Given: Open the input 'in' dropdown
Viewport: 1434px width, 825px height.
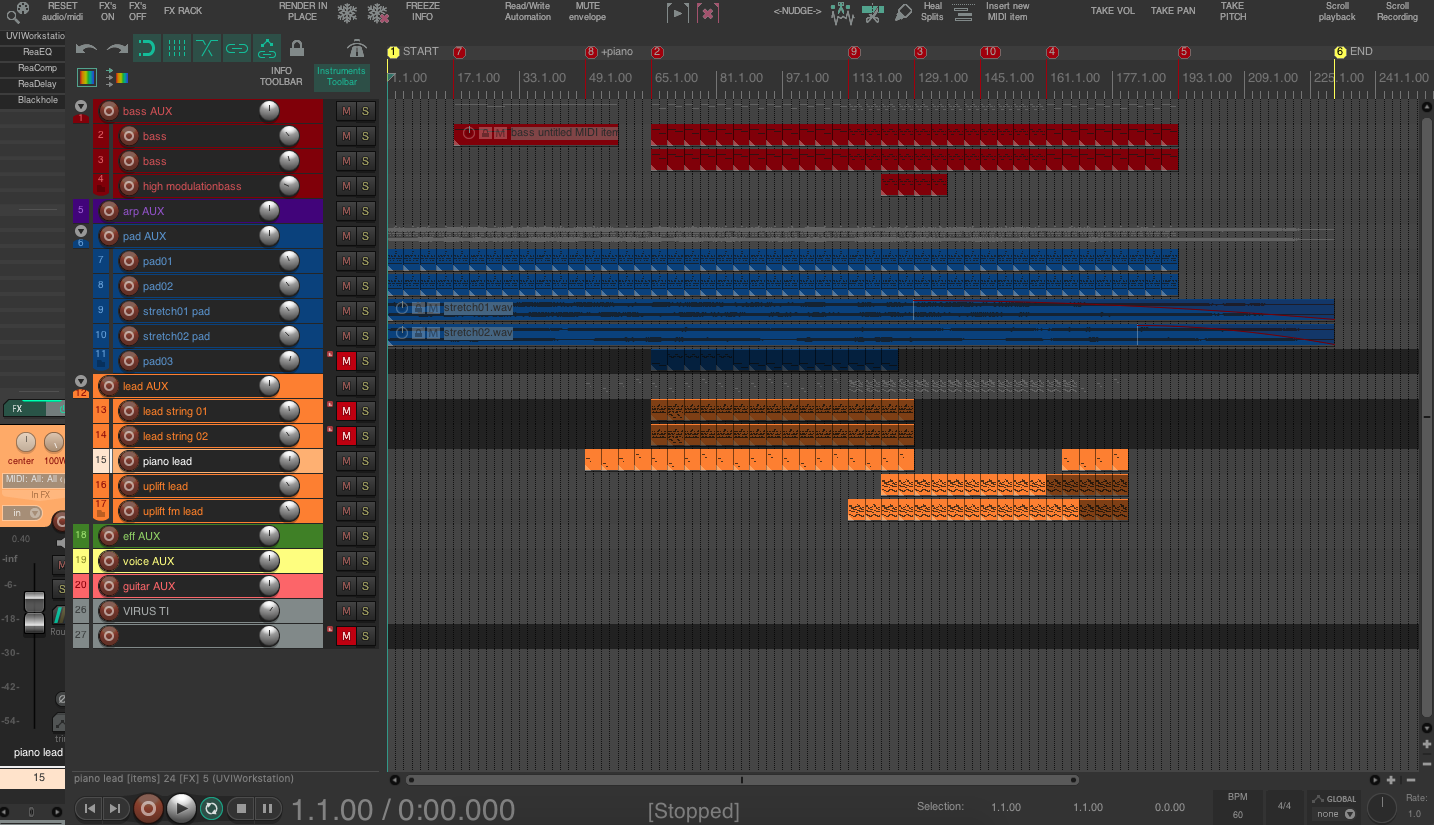Looking at the screenshot, I should tap(22, 513).
